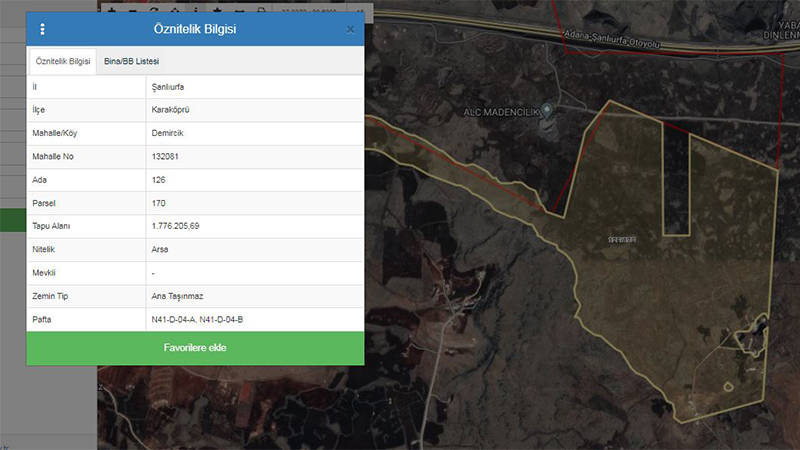Click the Parsel value 170
Viewport: 800px width, 450px height.
pos(157,203)
